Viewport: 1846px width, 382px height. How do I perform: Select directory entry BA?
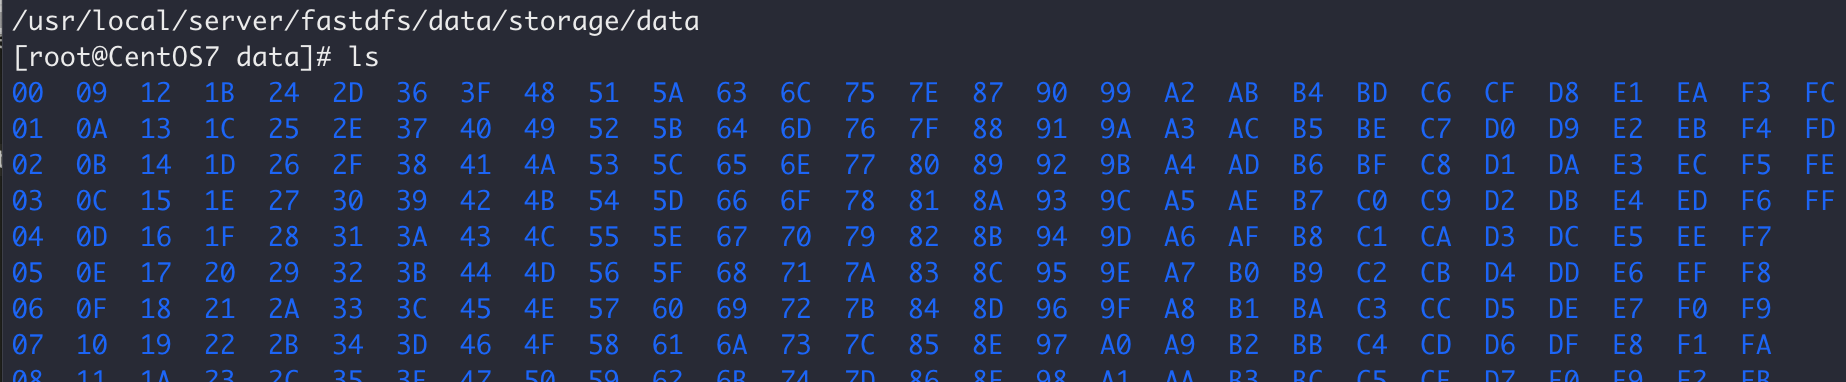pos(1308,309)
